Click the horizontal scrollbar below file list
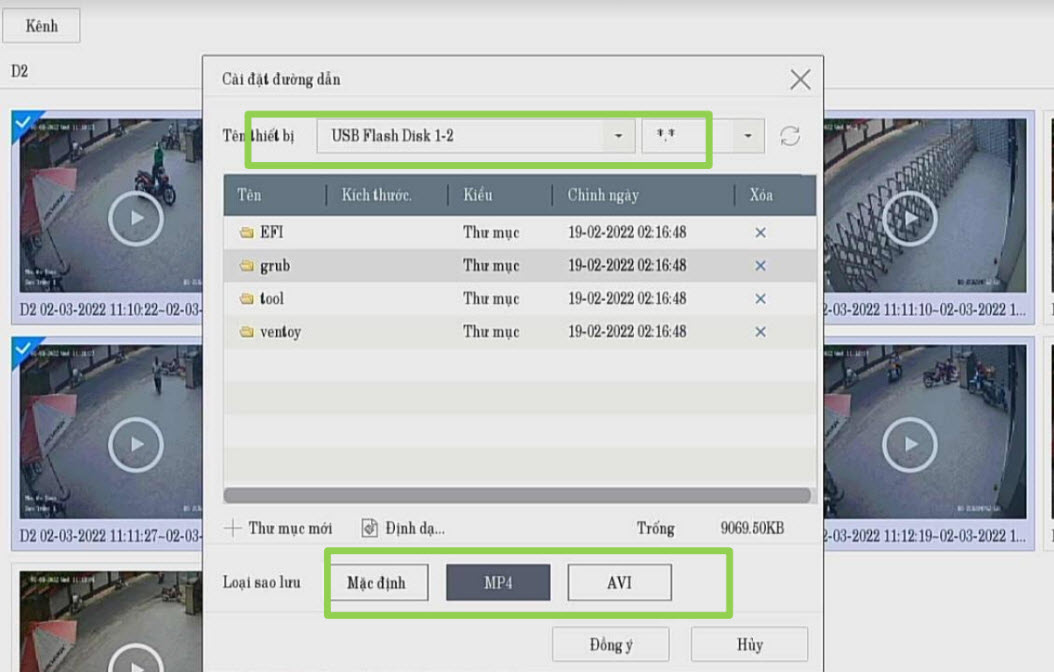The width and height of the screenshot is (1054, 672). point(516,495)
